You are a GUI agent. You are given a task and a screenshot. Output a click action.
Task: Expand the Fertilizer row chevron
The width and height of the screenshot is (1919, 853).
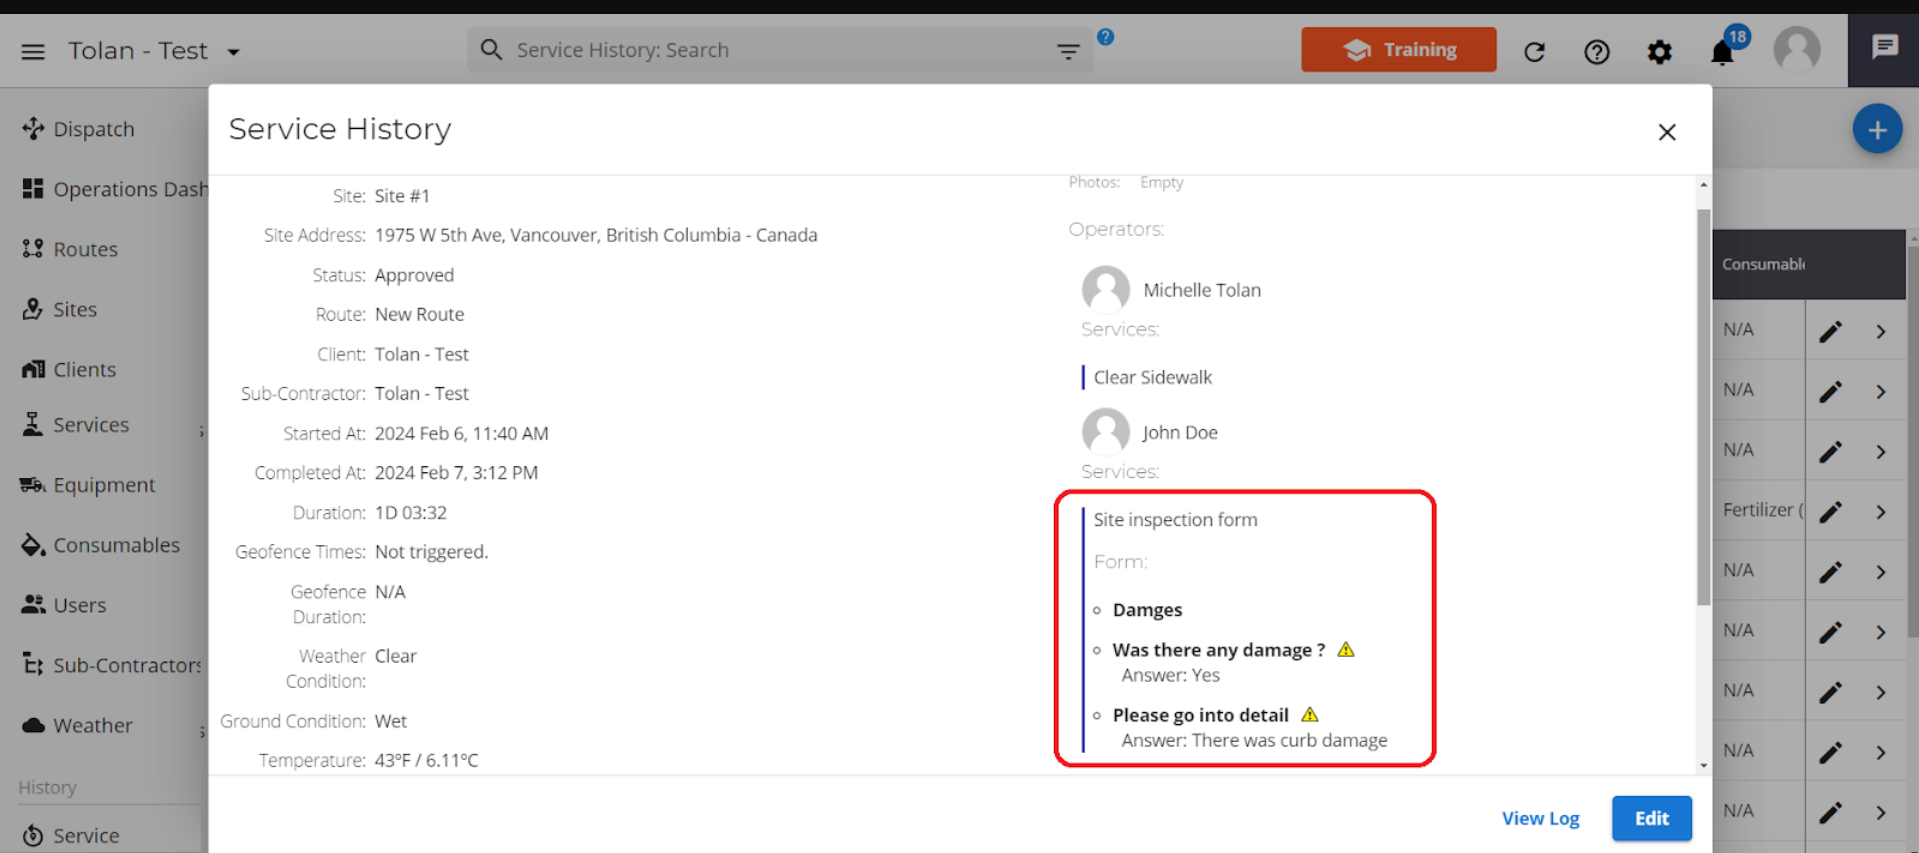(1881, 512)
